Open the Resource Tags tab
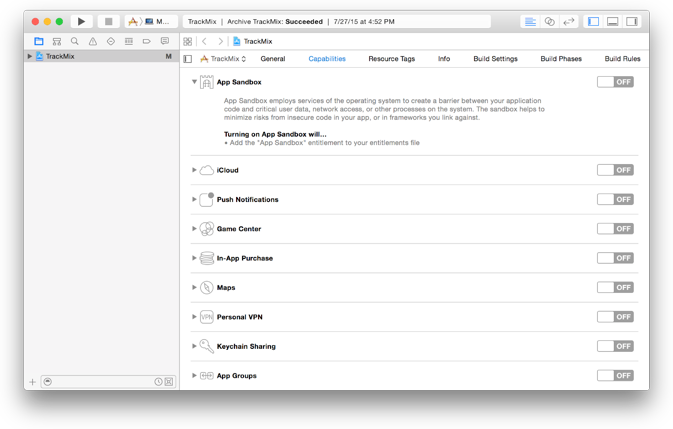This screenshot has height=429, width=673. (391, 59)
